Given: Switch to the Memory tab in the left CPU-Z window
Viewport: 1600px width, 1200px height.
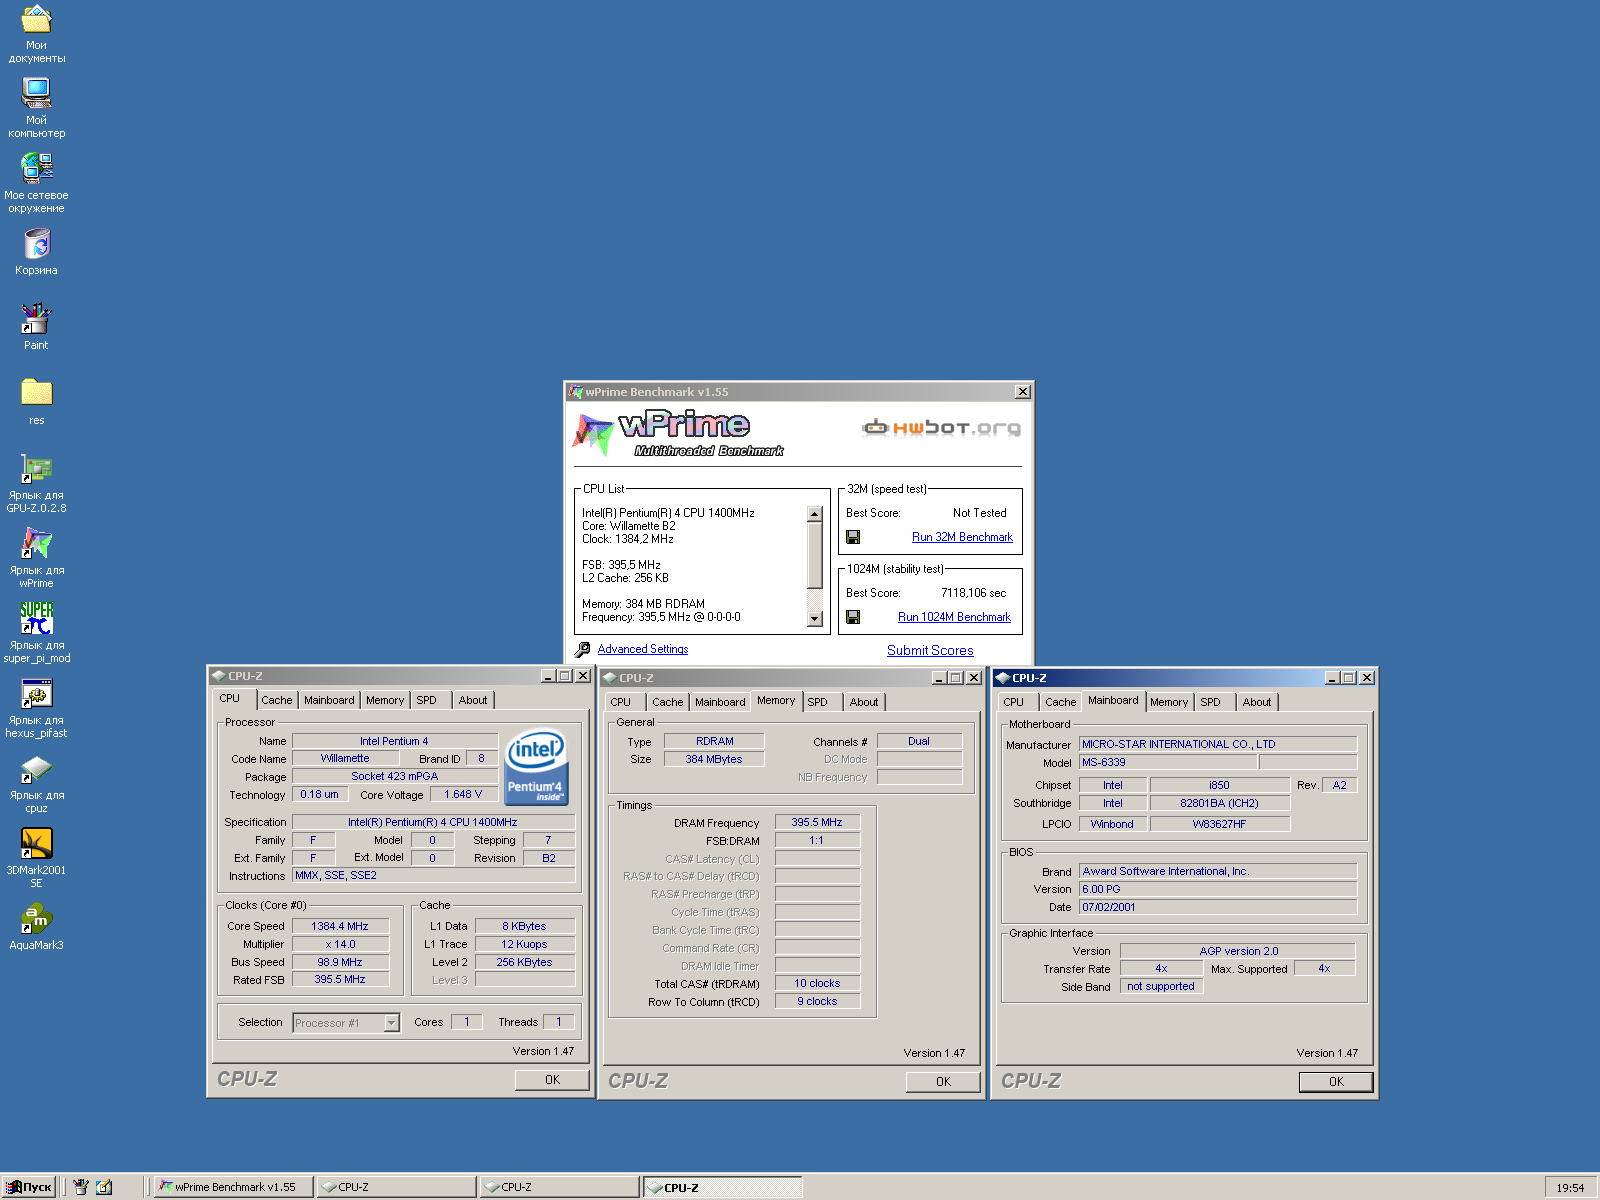Looking at the screenshot, I should click(x=385, y=700).
